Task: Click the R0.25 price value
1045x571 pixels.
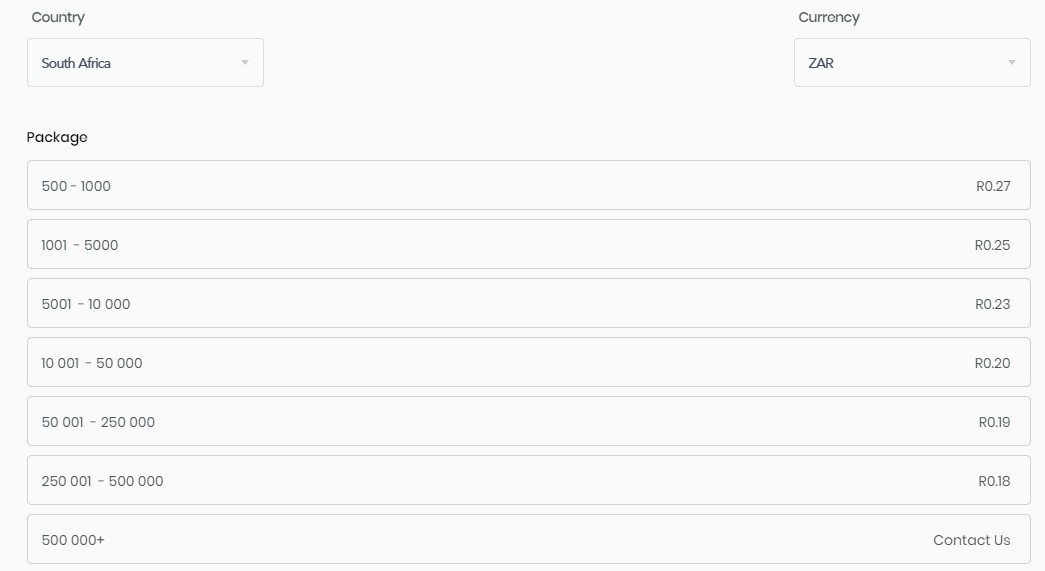Action: tap(992, 245)
